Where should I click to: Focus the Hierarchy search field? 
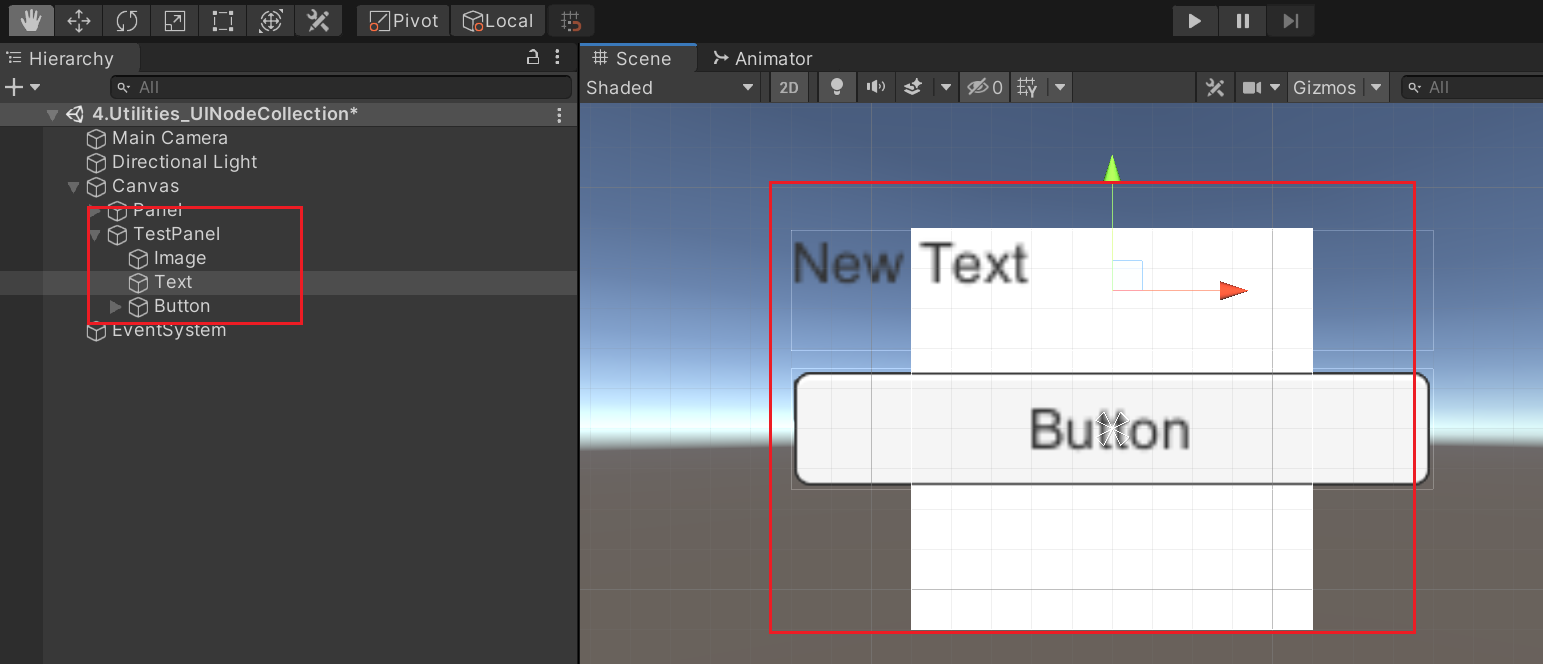click(x=340, y=87)
